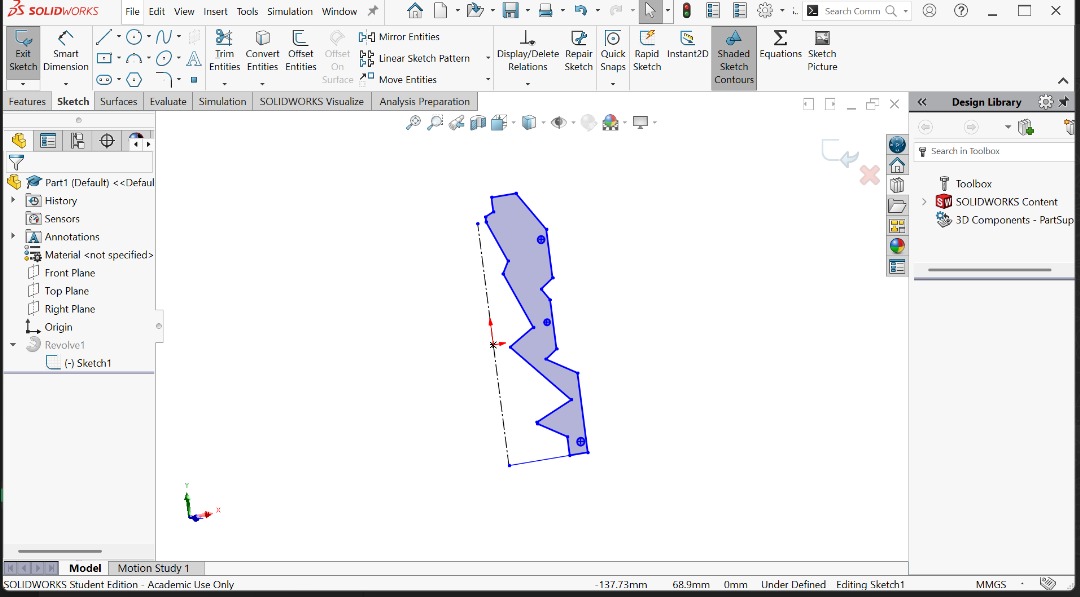Toggle Rapid Sketch
Screen dimensions: 1080x597
[647, 51]
